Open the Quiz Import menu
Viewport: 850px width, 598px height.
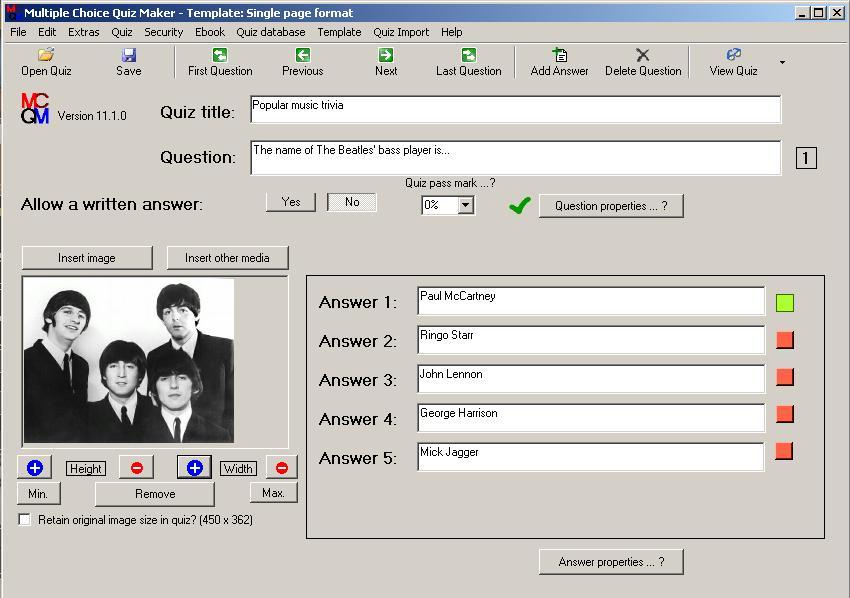point(401,32)
